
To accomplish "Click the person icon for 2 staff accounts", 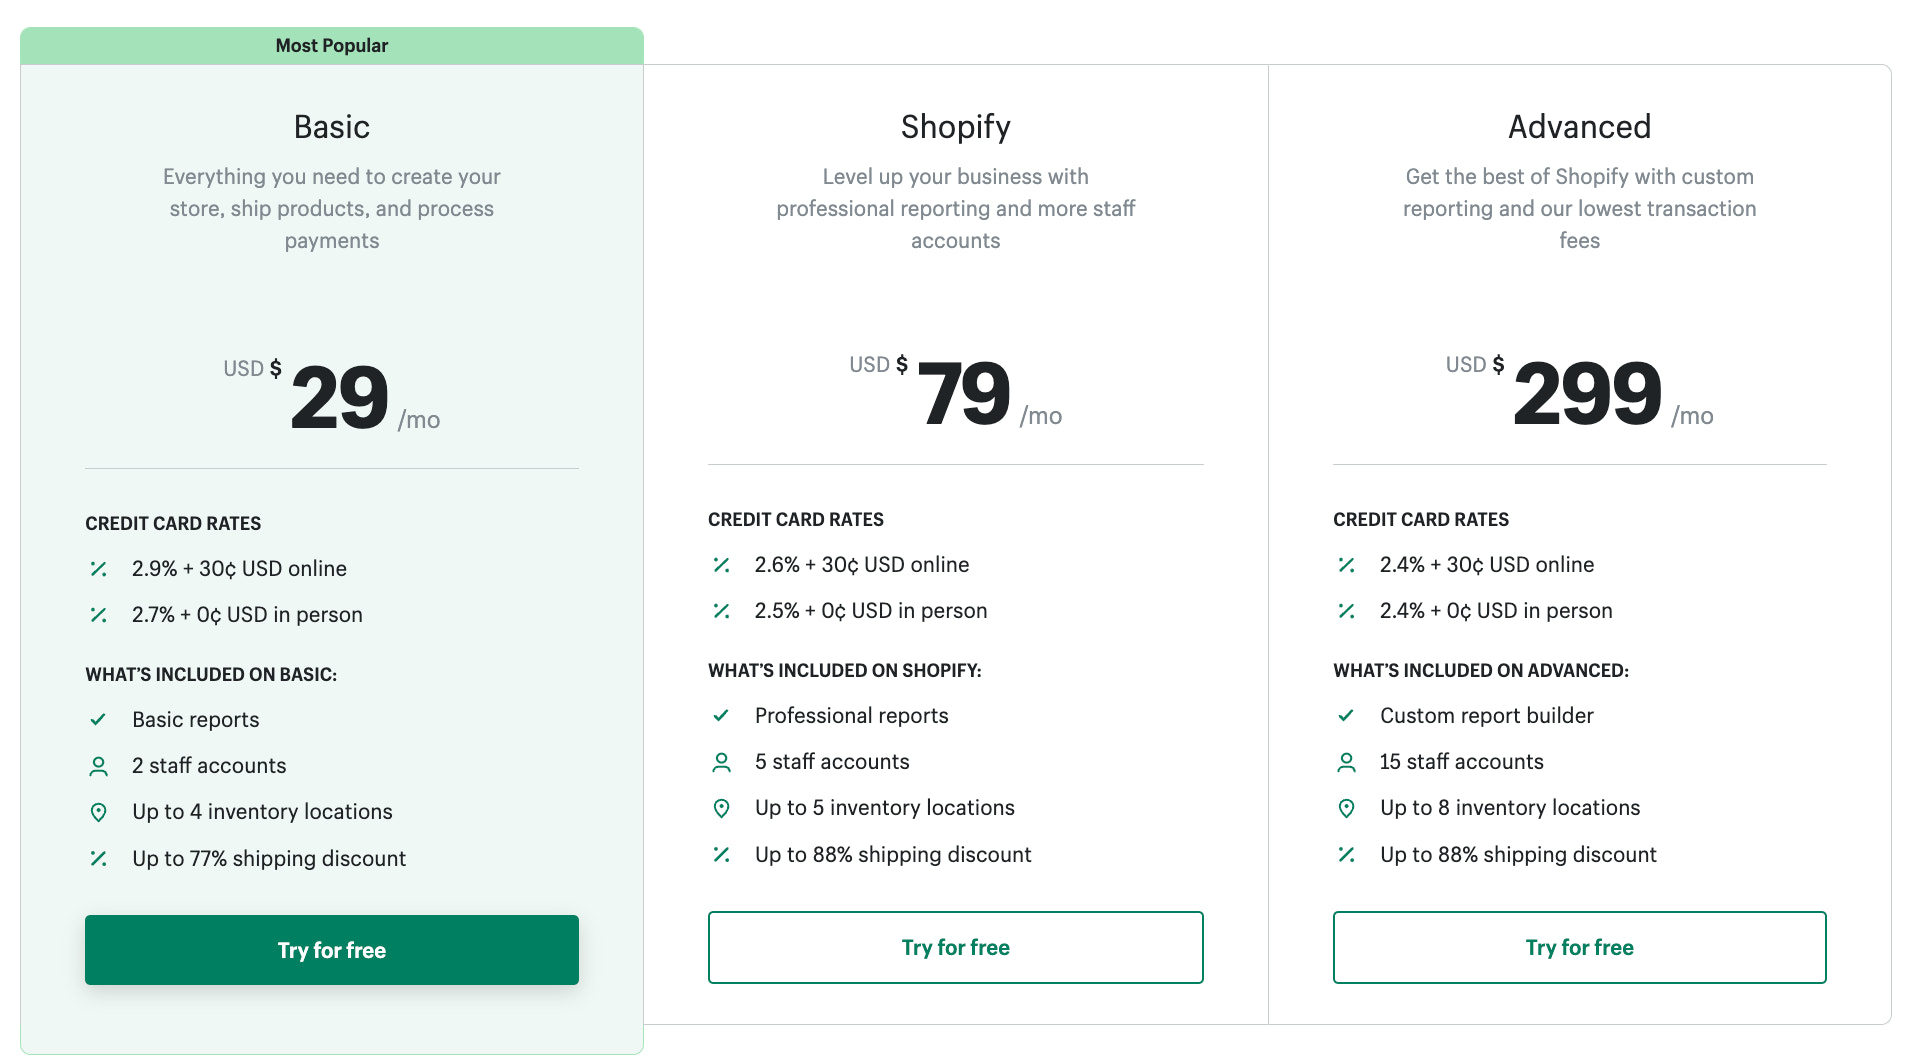I will tap(98, 765).
